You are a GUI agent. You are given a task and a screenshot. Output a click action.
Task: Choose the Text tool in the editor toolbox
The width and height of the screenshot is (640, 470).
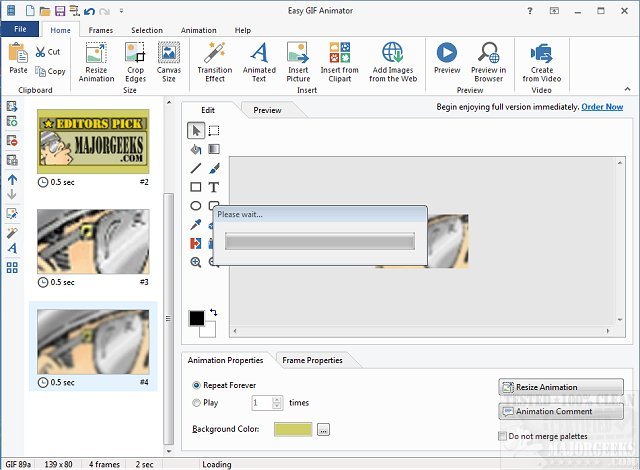[213, 187]
